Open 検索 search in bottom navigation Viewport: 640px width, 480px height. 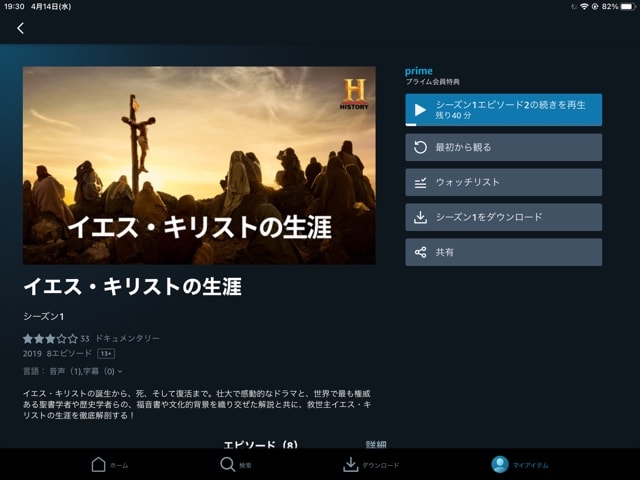236,464
